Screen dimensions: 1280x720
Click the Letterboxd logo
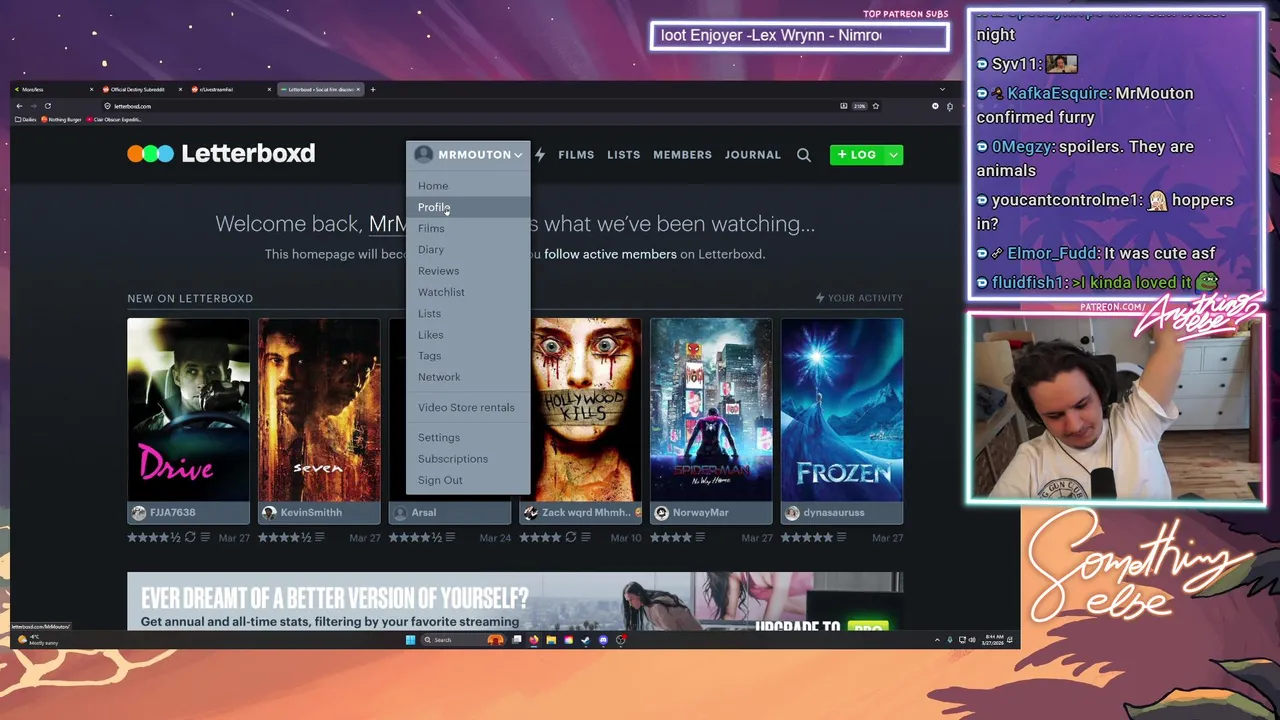[221, 153]
